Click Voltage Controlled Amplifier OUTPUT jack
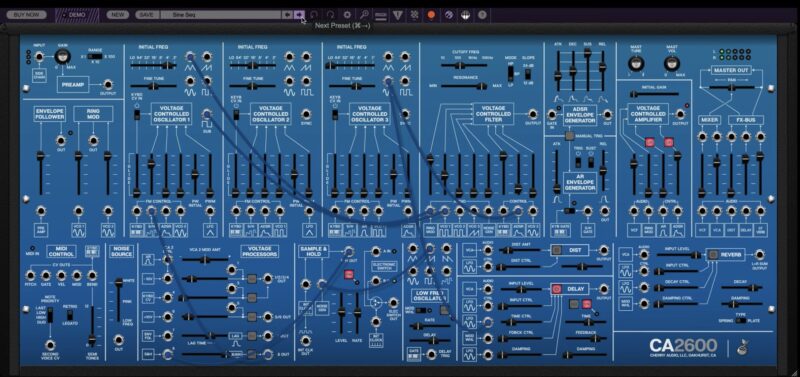800x377 pixels. pyautogui.click(x=680, y=114)
